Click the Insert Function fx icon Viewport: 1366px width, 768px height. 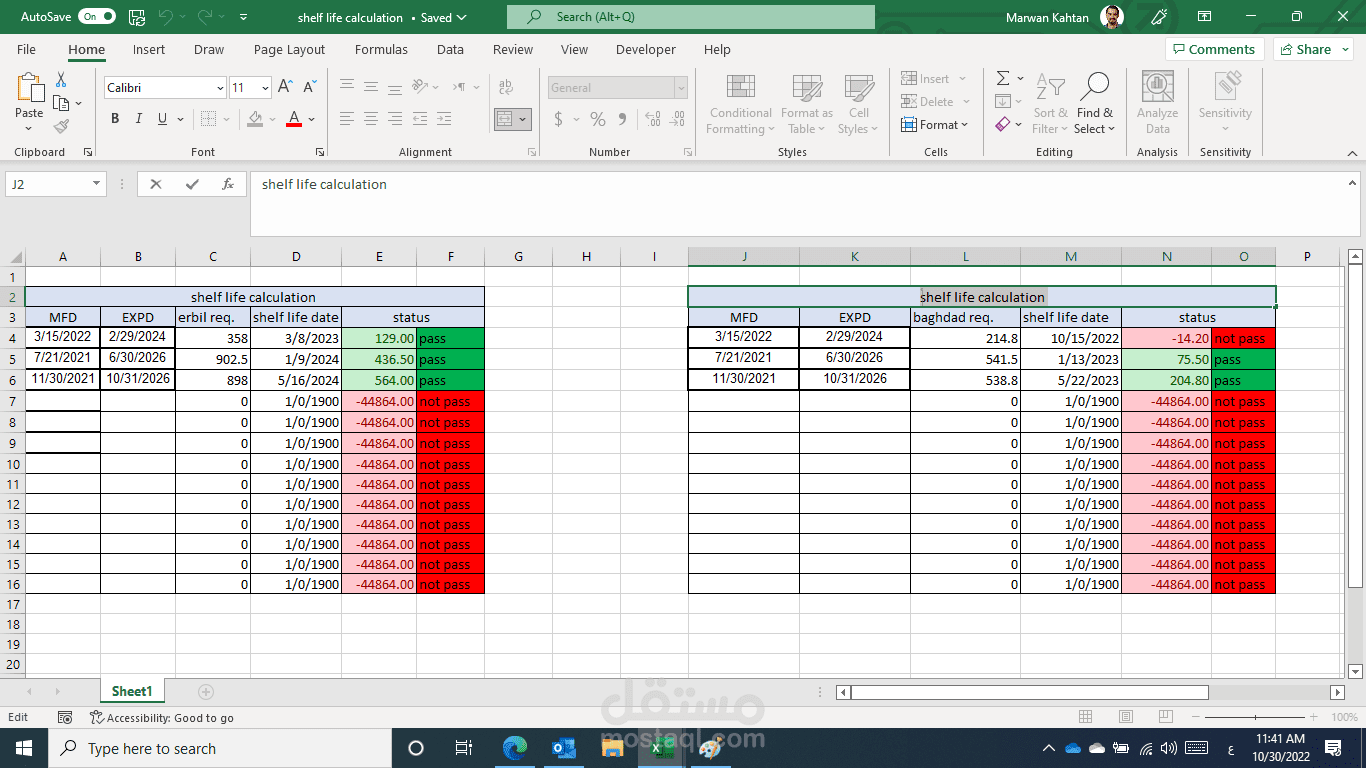click(x=228, y=184)
